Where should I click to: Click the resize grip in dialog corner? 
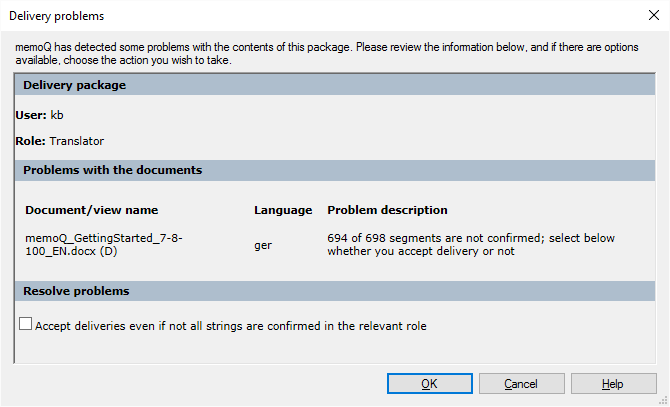[x=663, y=400]
